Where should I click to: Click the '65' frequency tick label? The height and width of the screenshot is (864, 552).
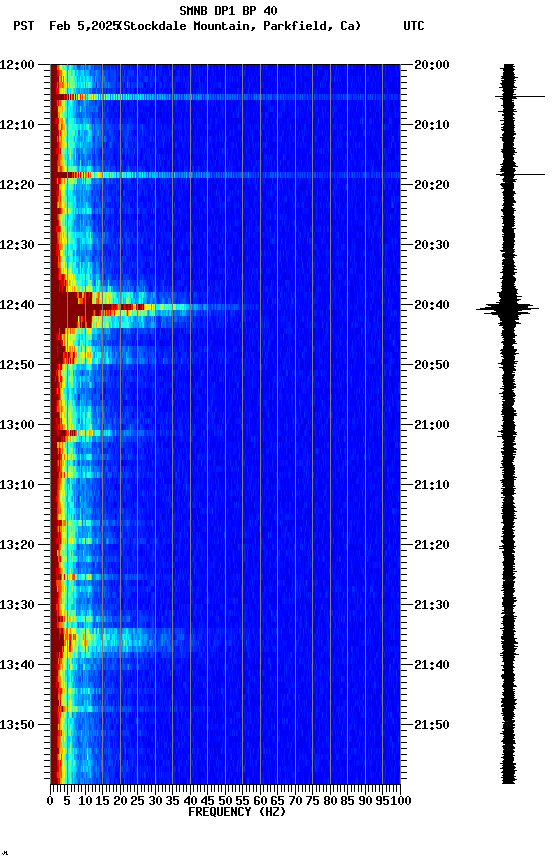coord(278,801)
